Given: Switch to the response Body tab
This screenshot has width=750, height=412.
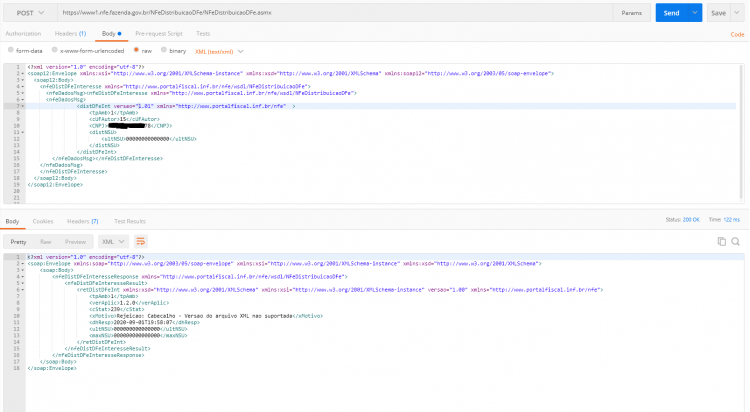Looking at the screenshot, I should pyautogui.click(x=12, y=221).
